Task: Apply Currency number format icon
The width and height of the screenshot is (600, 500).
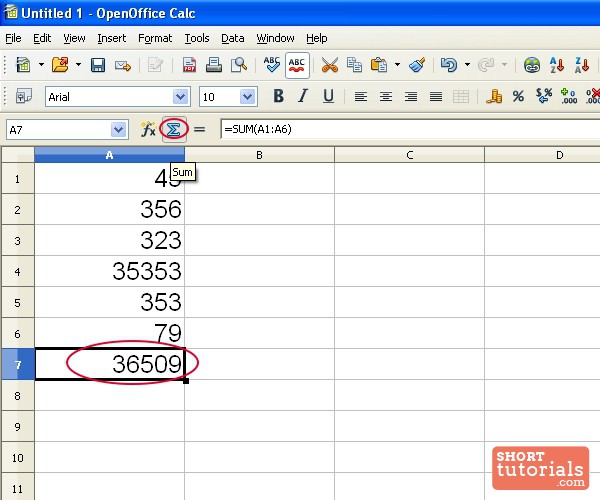Action: click(x=494, y=96)
